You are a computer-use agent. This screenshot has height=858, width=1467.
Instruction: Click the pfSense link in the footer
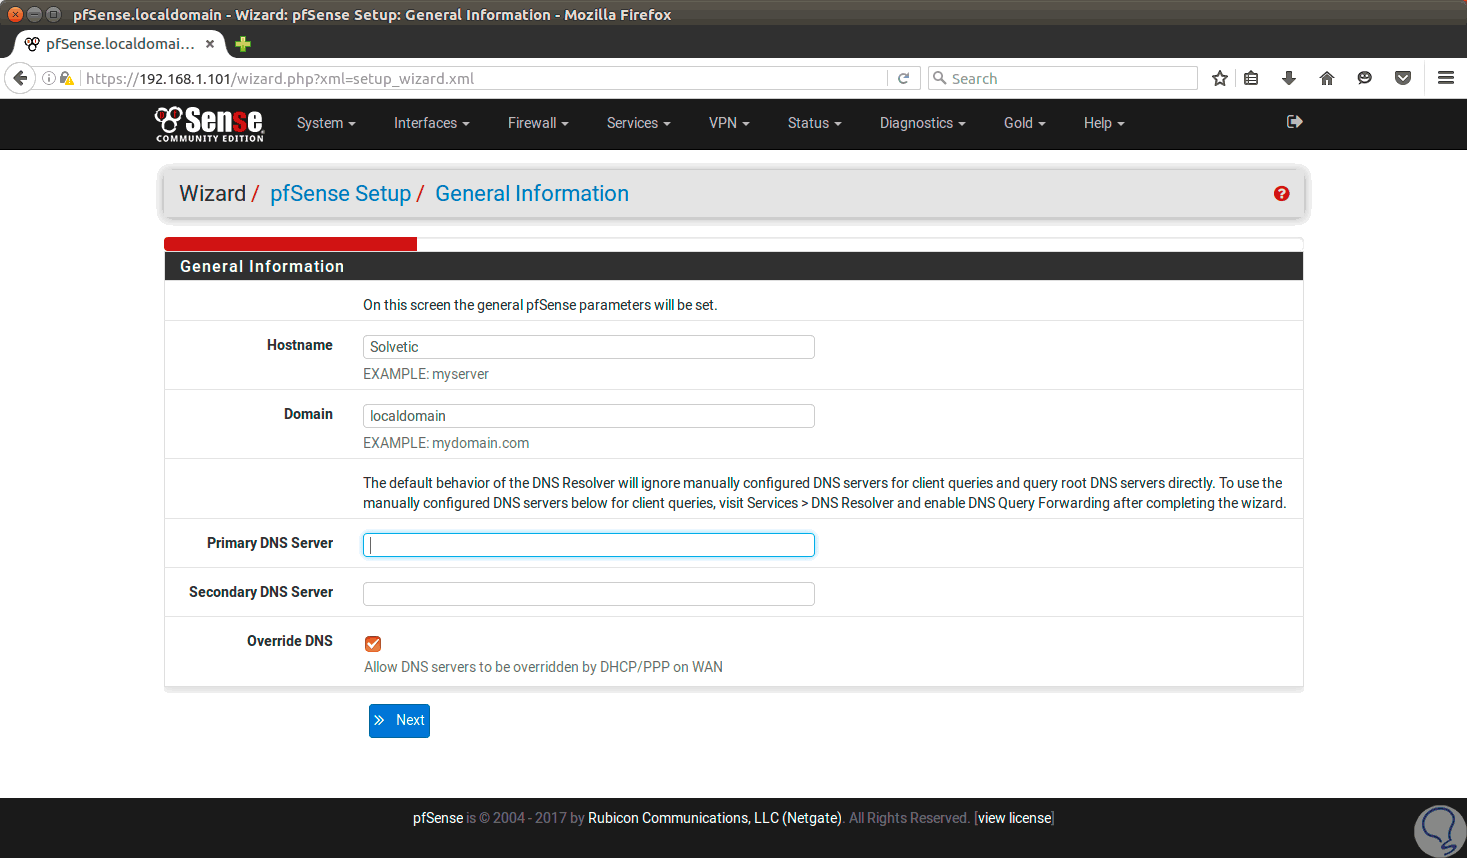tap(438, 818)
